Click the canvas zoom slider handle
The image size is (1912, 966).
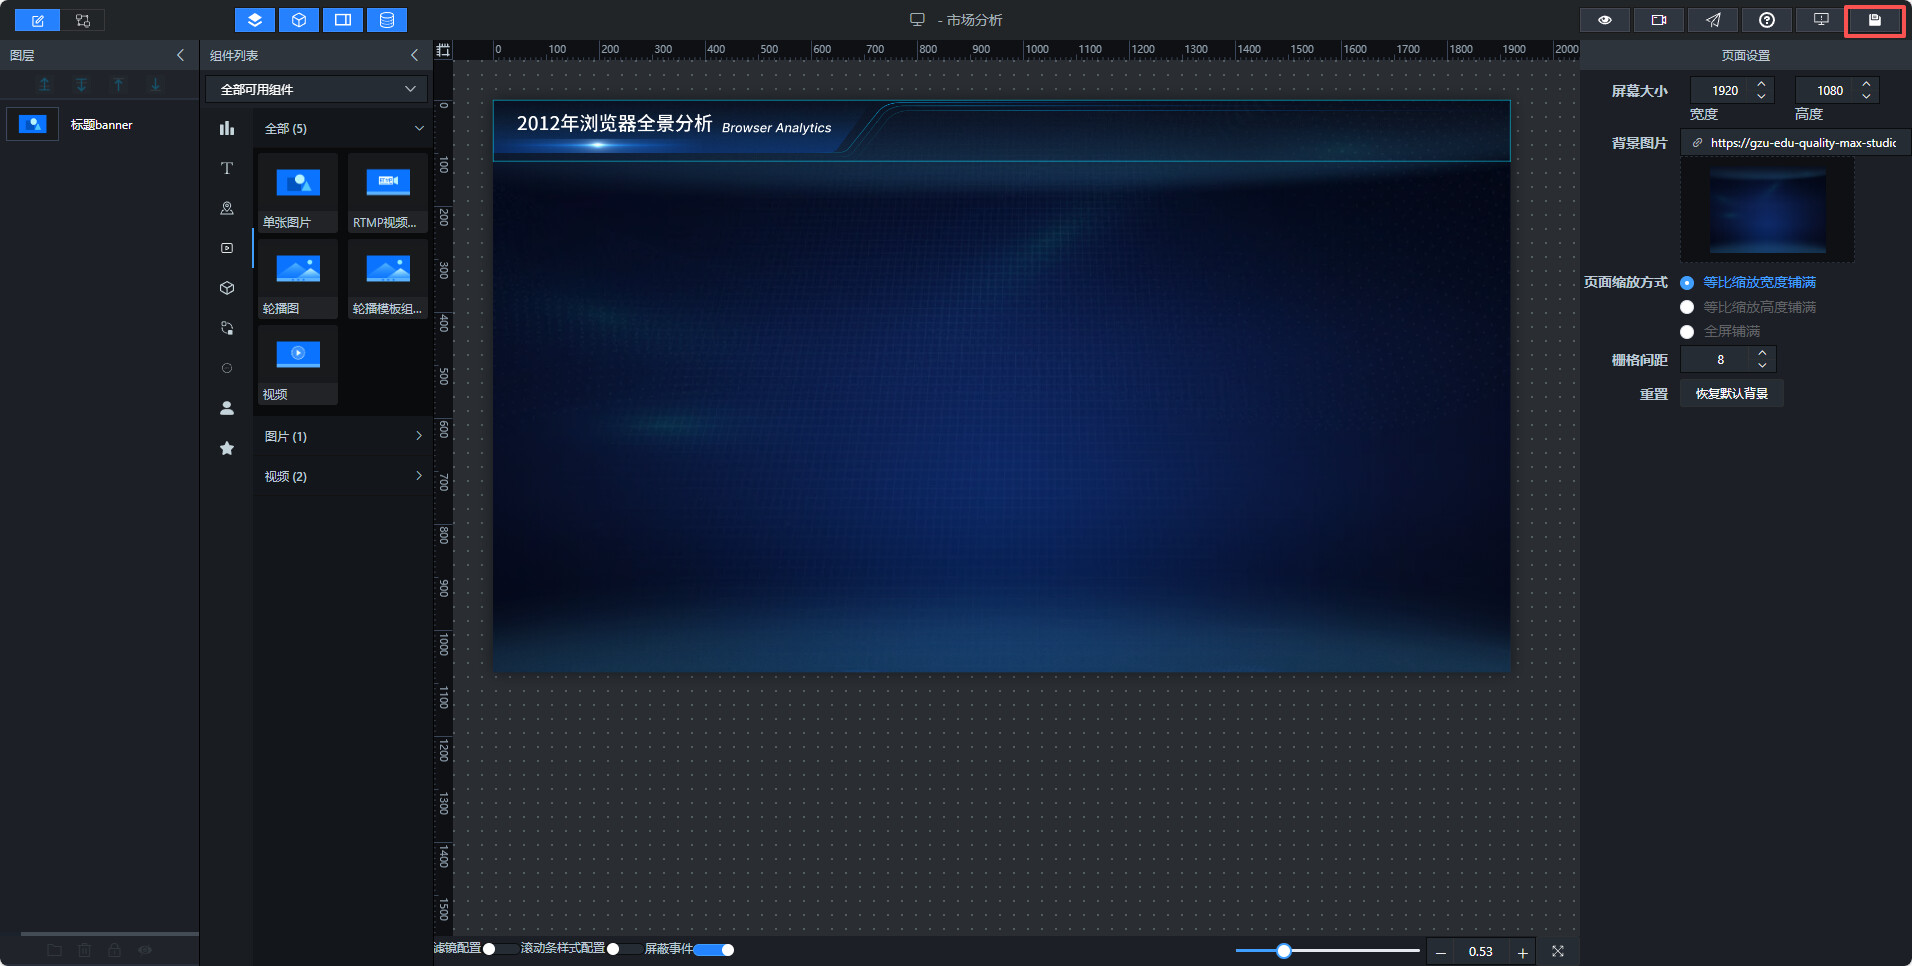1284,951
